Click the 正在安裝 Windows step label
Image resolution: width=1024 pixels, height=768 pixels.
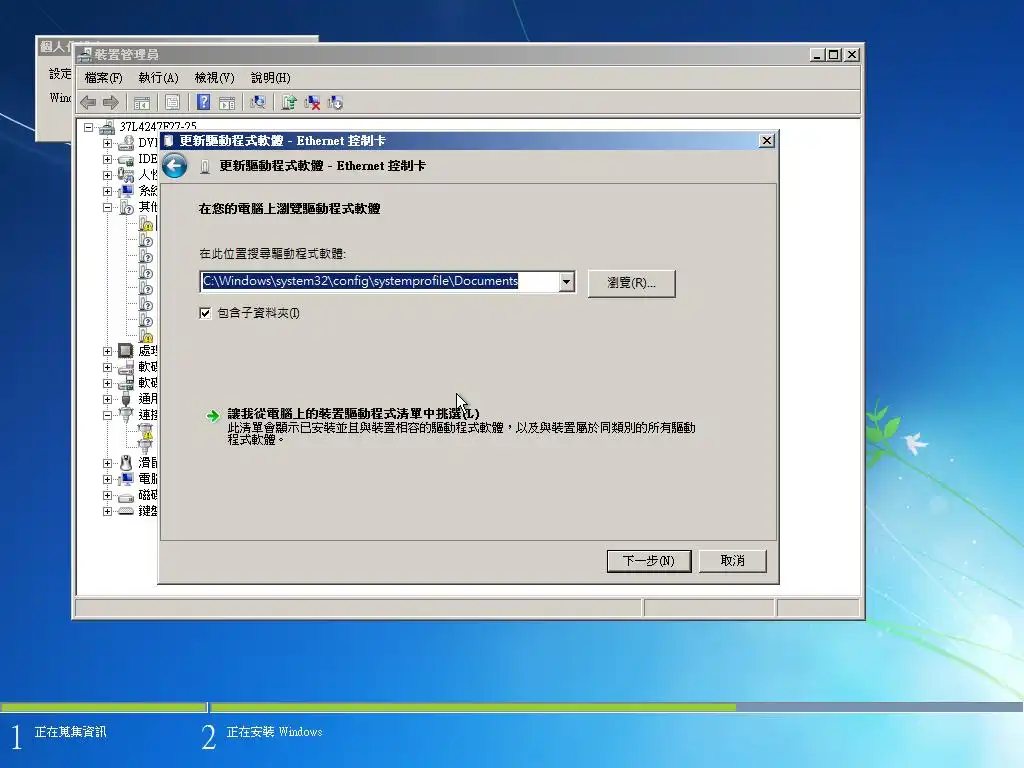click(274, 732)
